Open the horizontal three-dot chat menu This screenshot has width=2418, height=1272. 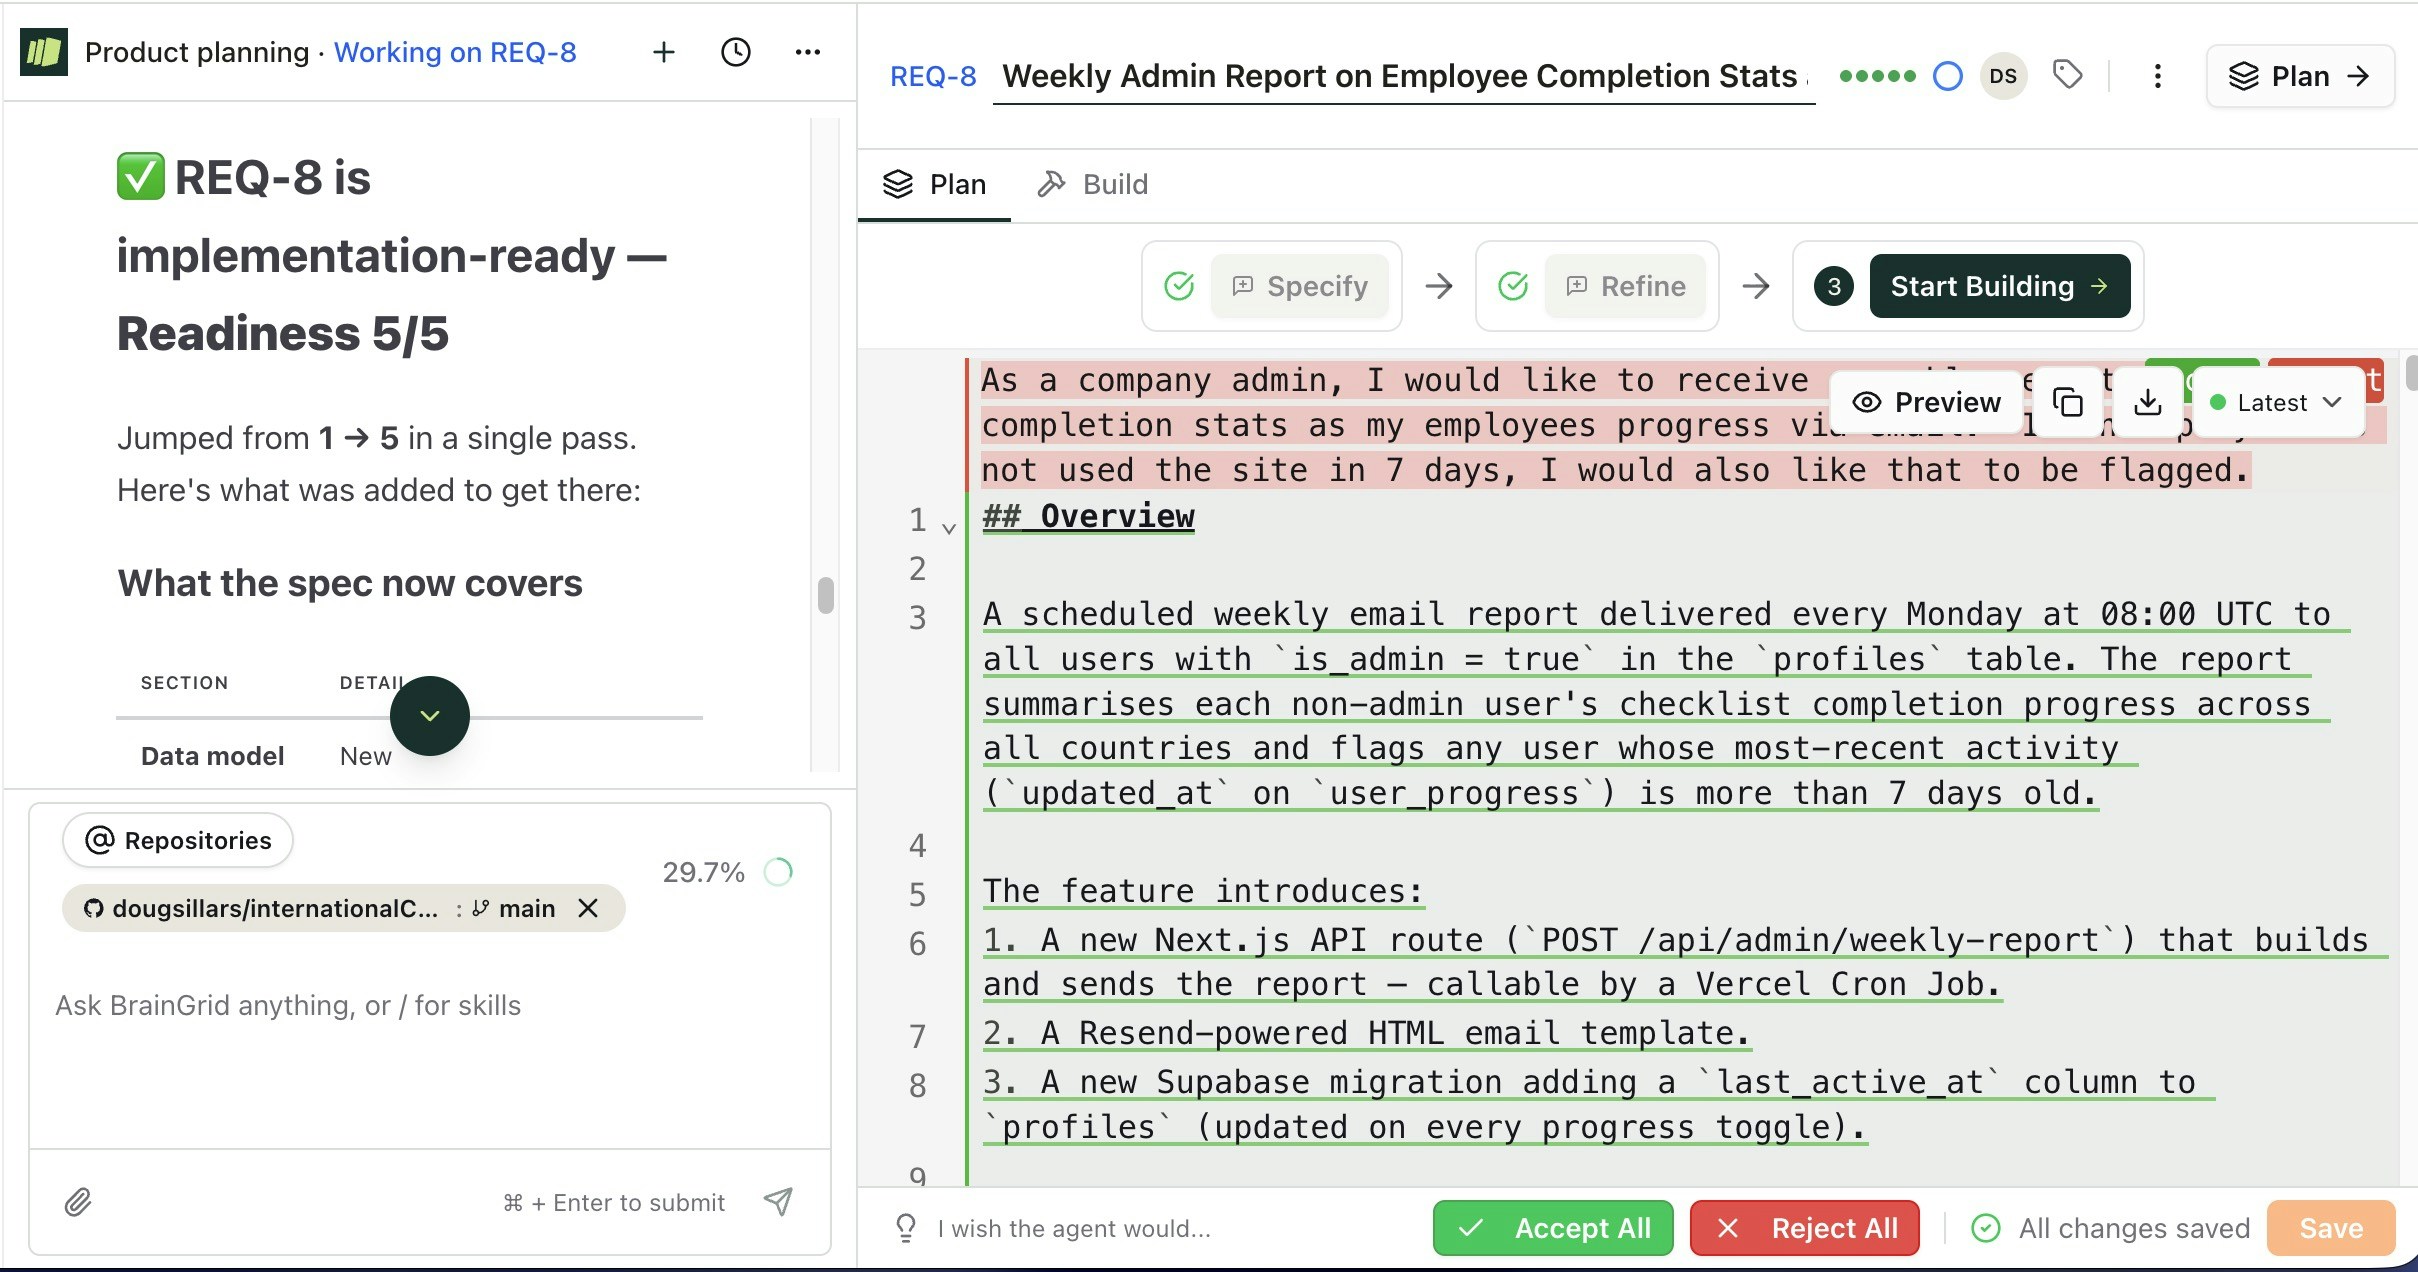coord(808,52)
